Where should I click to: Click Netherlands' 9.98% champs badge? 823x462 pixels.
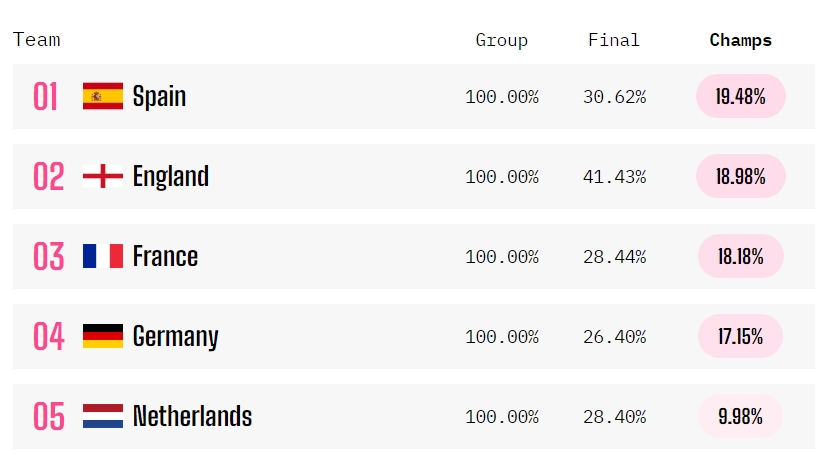tap(741, 416)
